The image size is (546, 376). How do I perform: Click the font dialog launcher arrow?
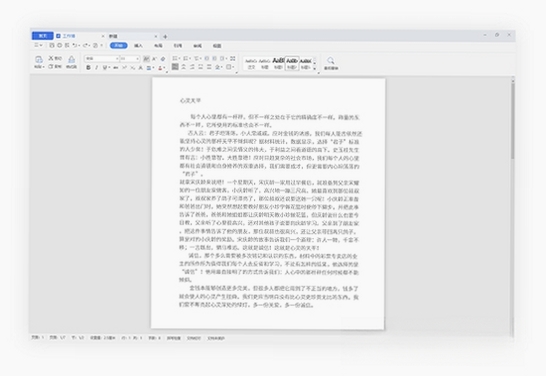(x=167, y=72)
